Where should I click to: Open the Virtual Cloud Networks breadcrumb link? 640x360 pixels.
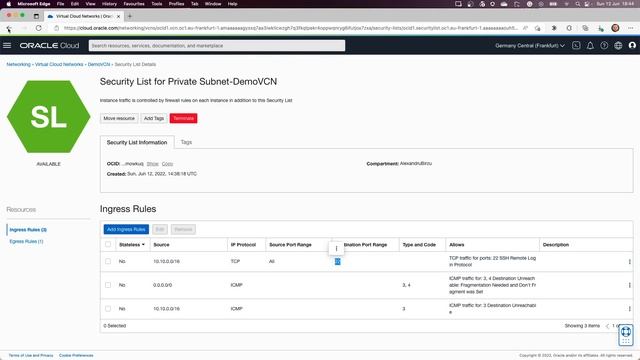(59, 64)
